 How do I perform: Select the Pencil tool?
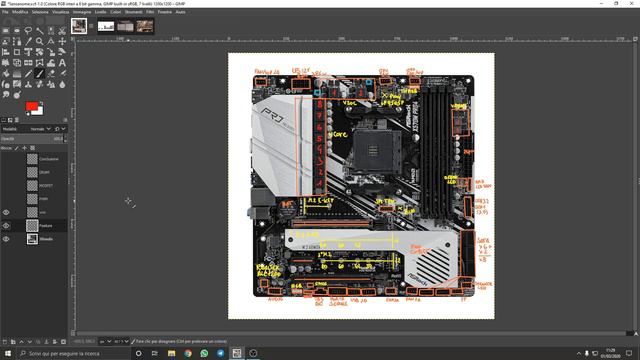(x=28, y=74)
